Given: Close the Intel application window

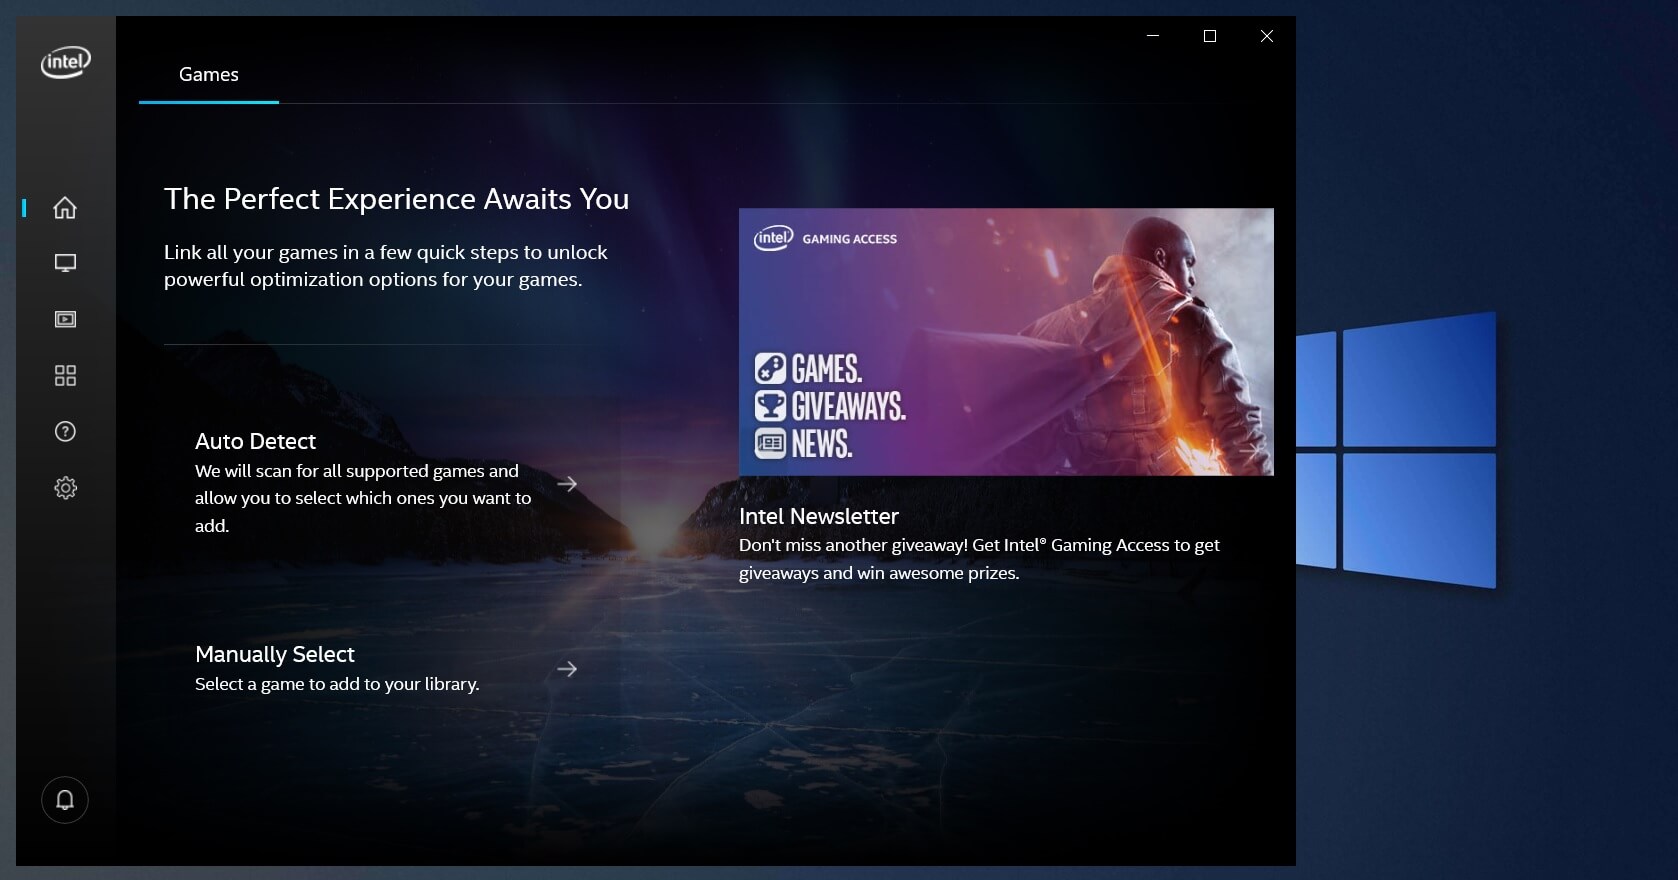Looking at the screenshot, I should (1267, 36).
